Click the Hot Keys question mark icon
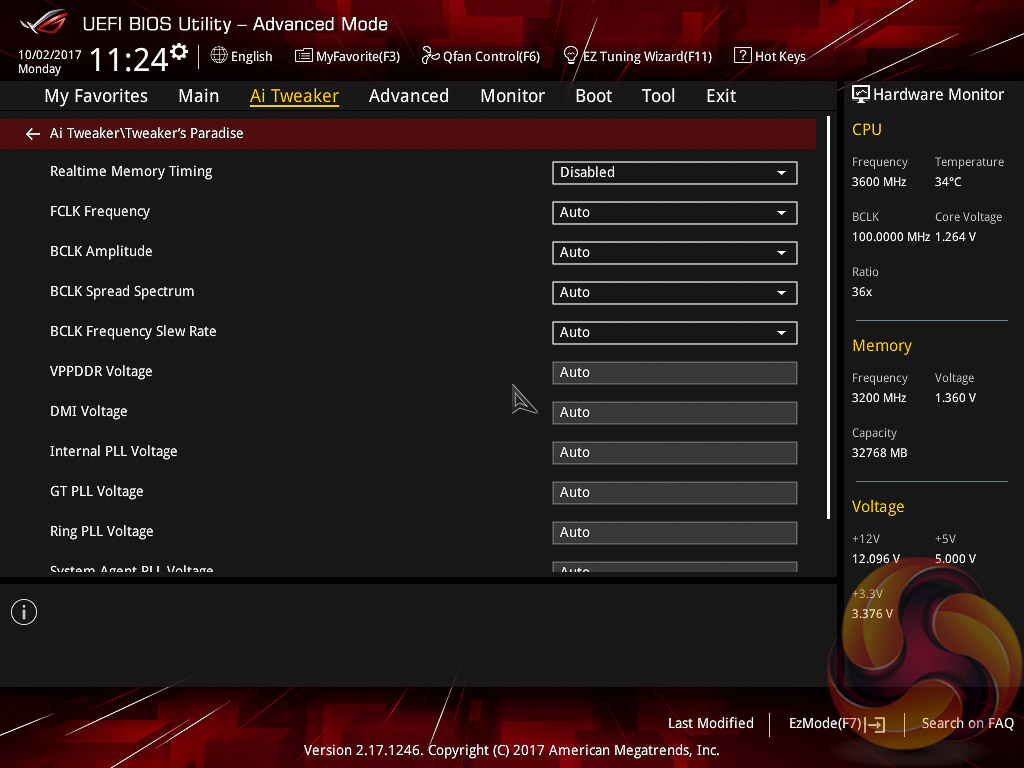Image resolution: width=1024 pixels, height=768 pixels. 743,56
